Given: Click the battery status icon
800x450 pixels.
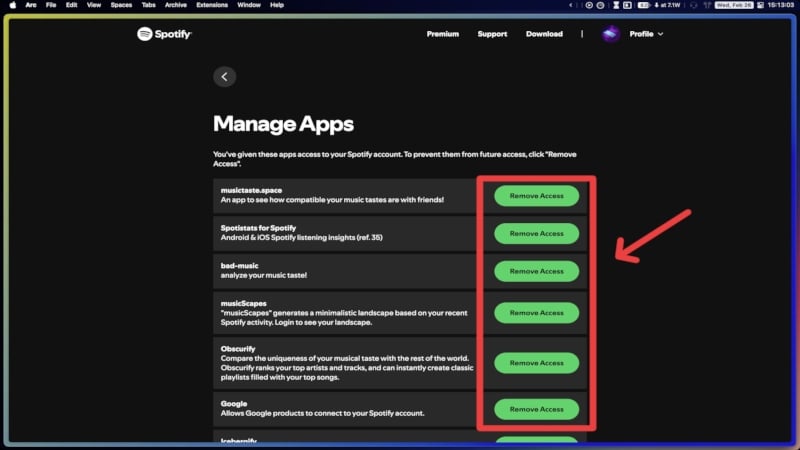Looking at the screenshot, I should coord(643,5).
